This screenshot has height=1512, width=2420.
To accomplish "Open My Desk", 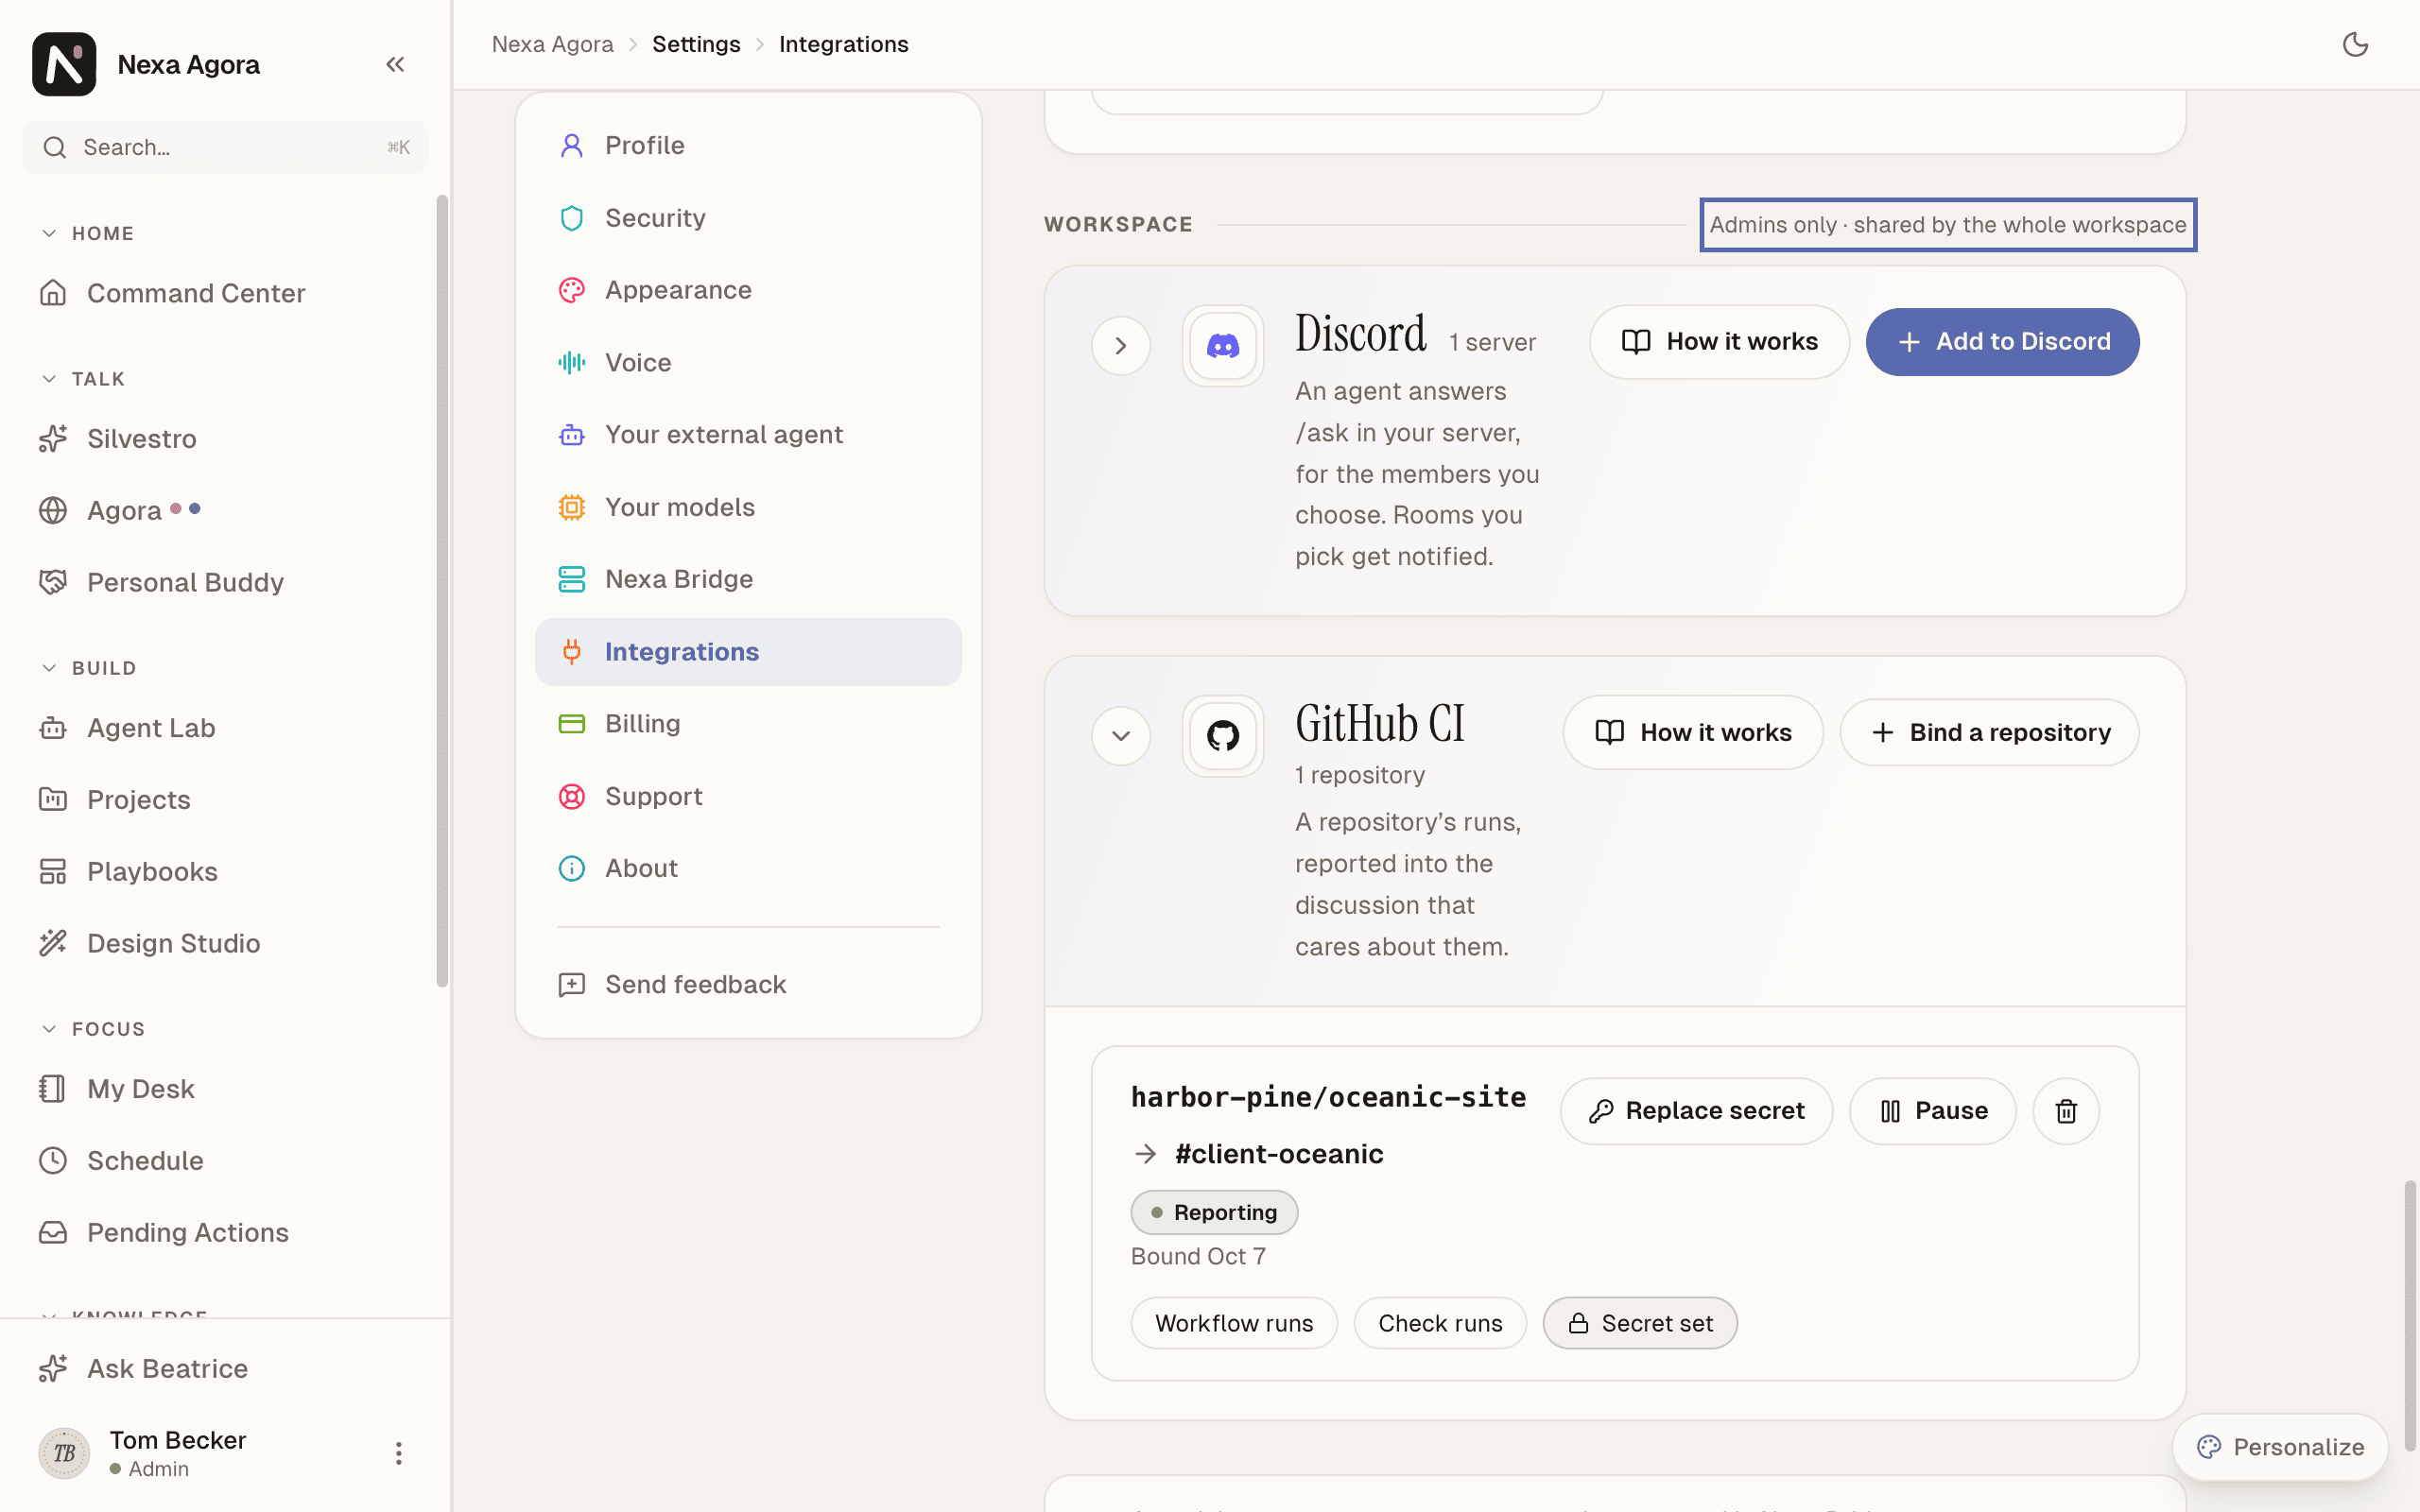I will [226, 1088].
